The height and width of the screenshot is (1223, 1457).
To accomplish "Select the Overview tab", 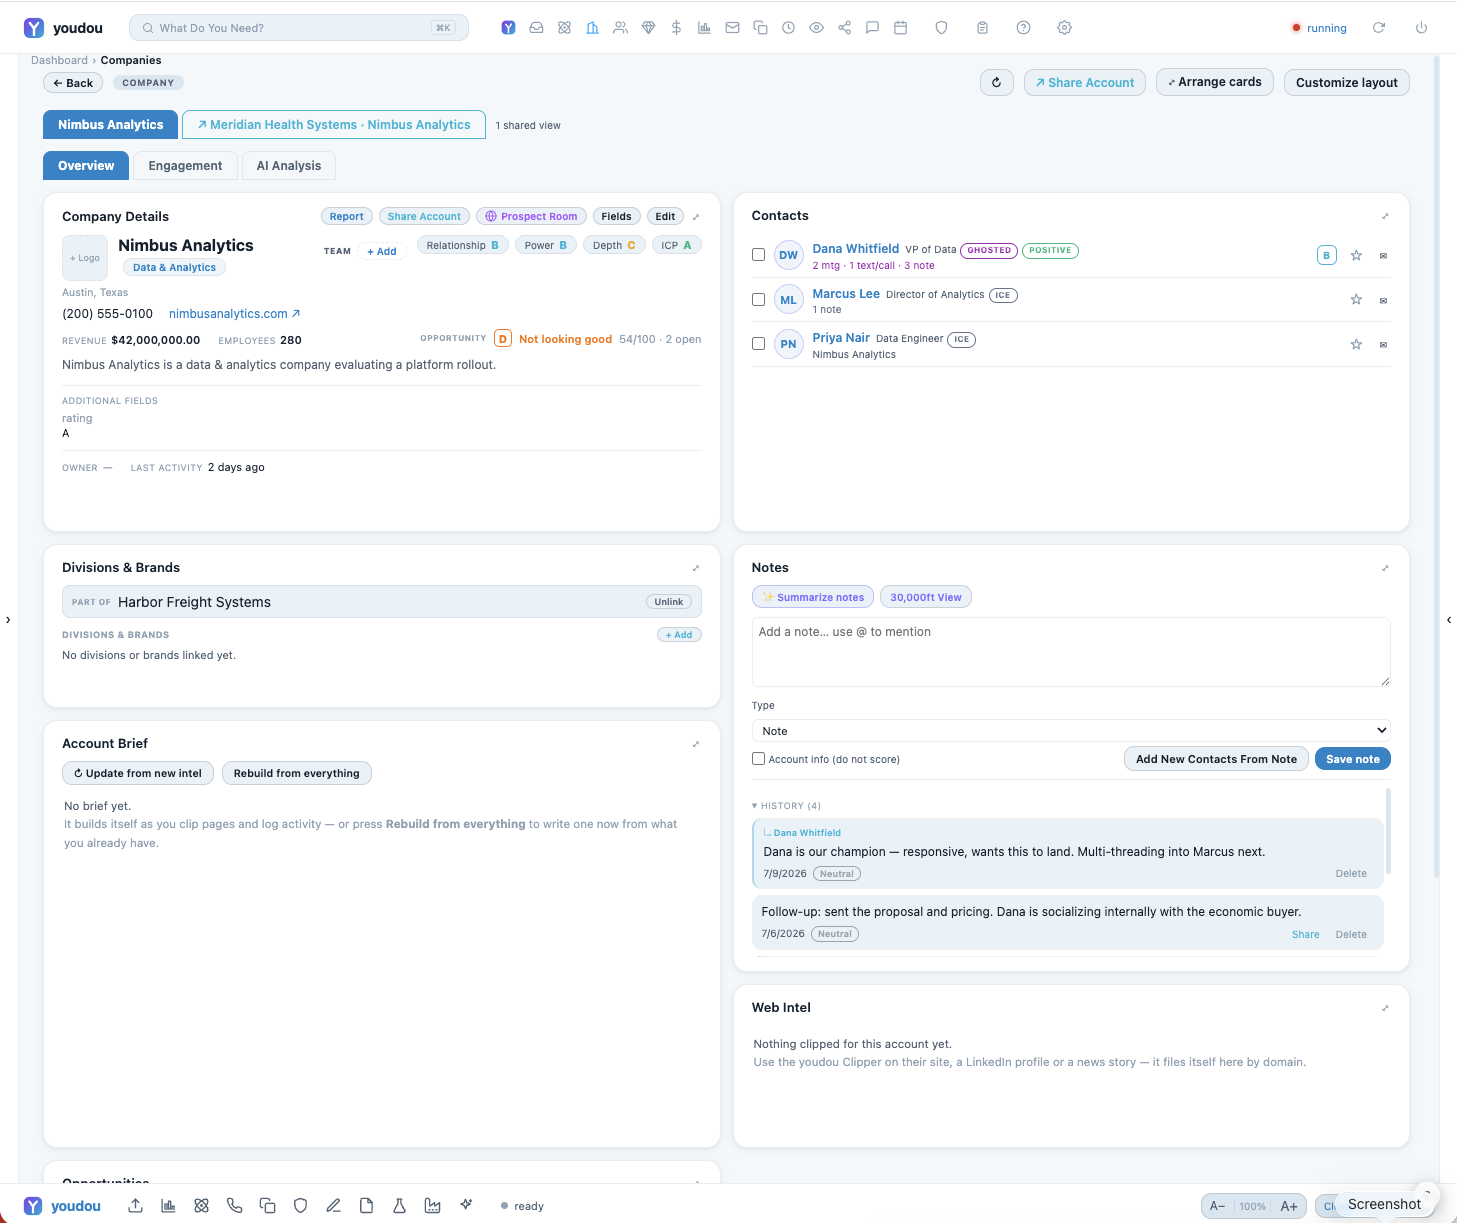I will [x=86, y=166].
